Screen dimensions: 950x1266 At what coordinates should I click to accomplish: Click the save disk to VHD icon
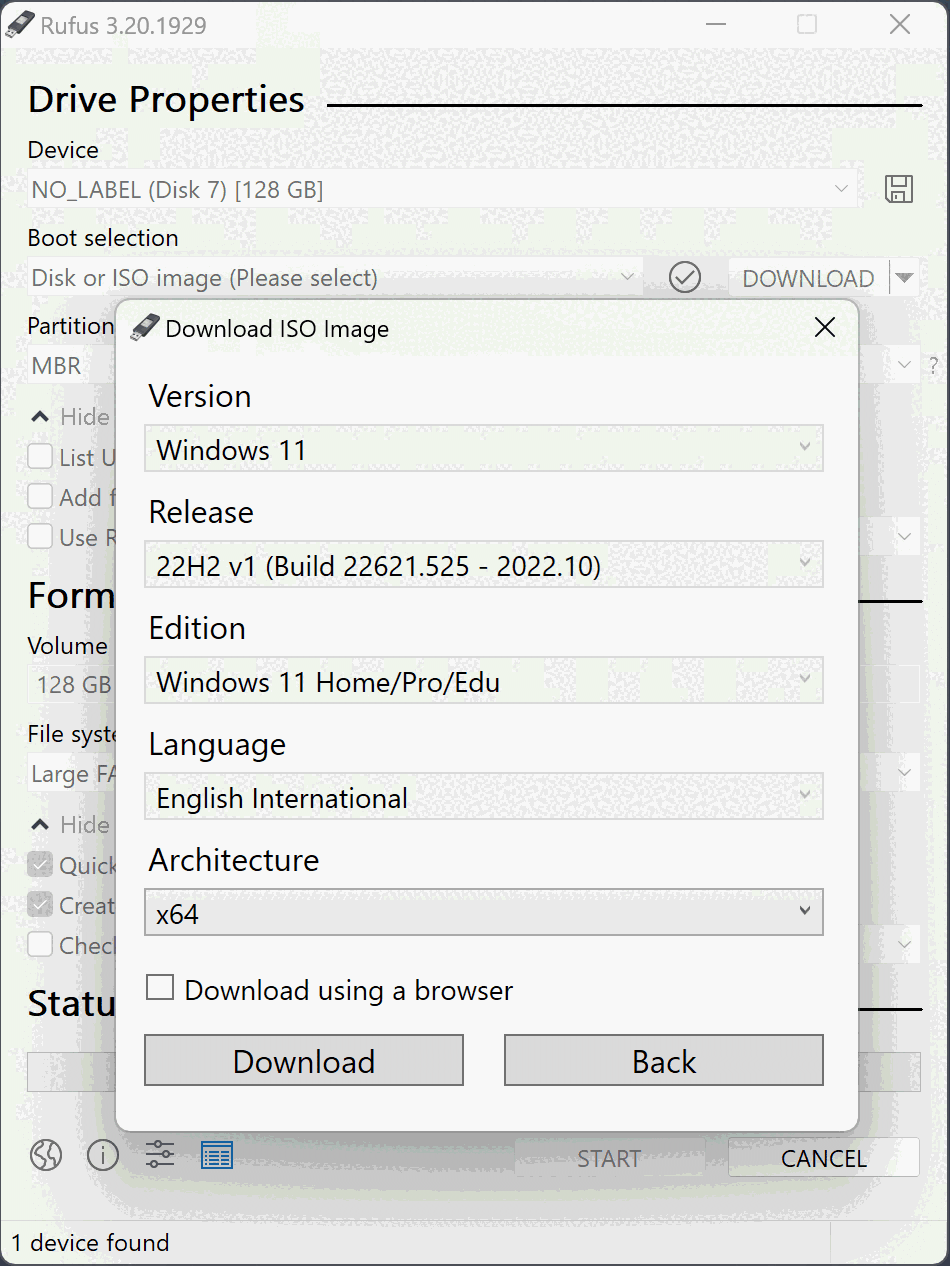point(899,188)
